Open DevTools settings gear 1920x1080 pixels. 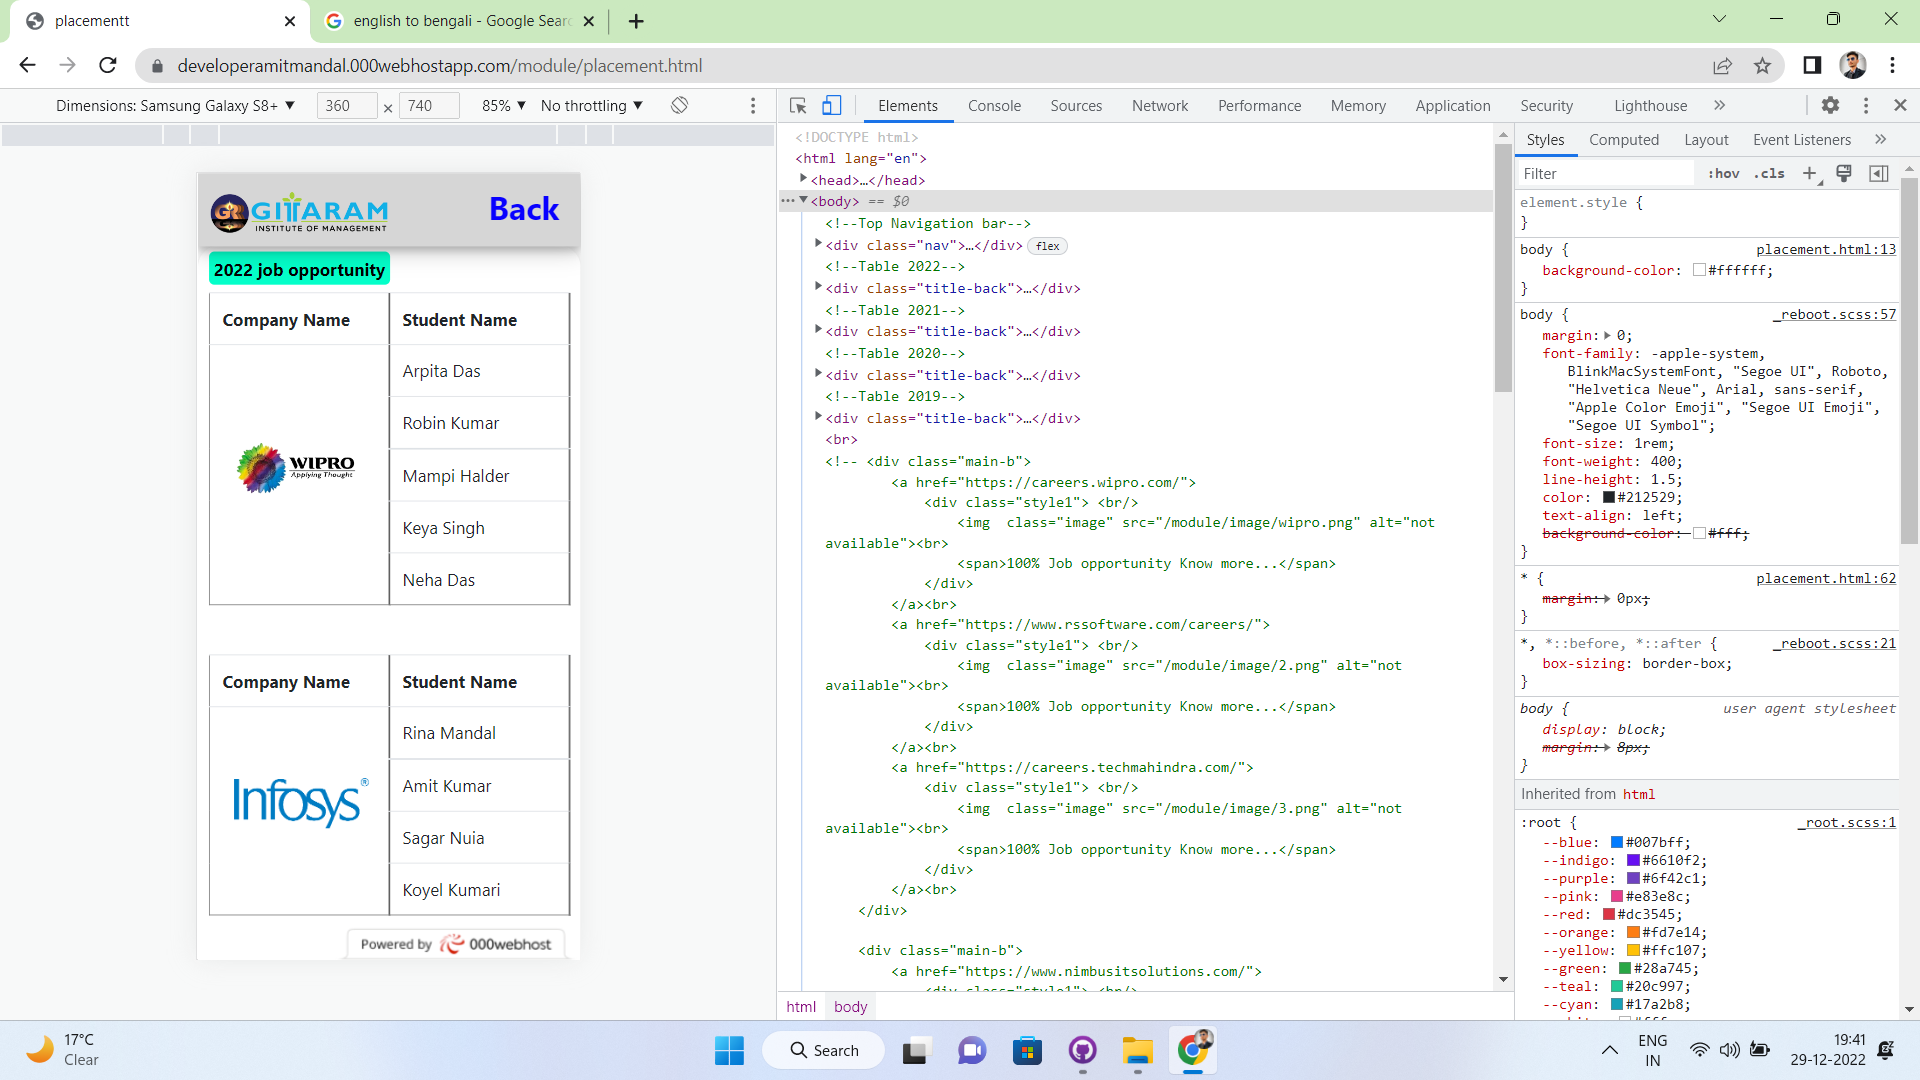point(1830,105)
